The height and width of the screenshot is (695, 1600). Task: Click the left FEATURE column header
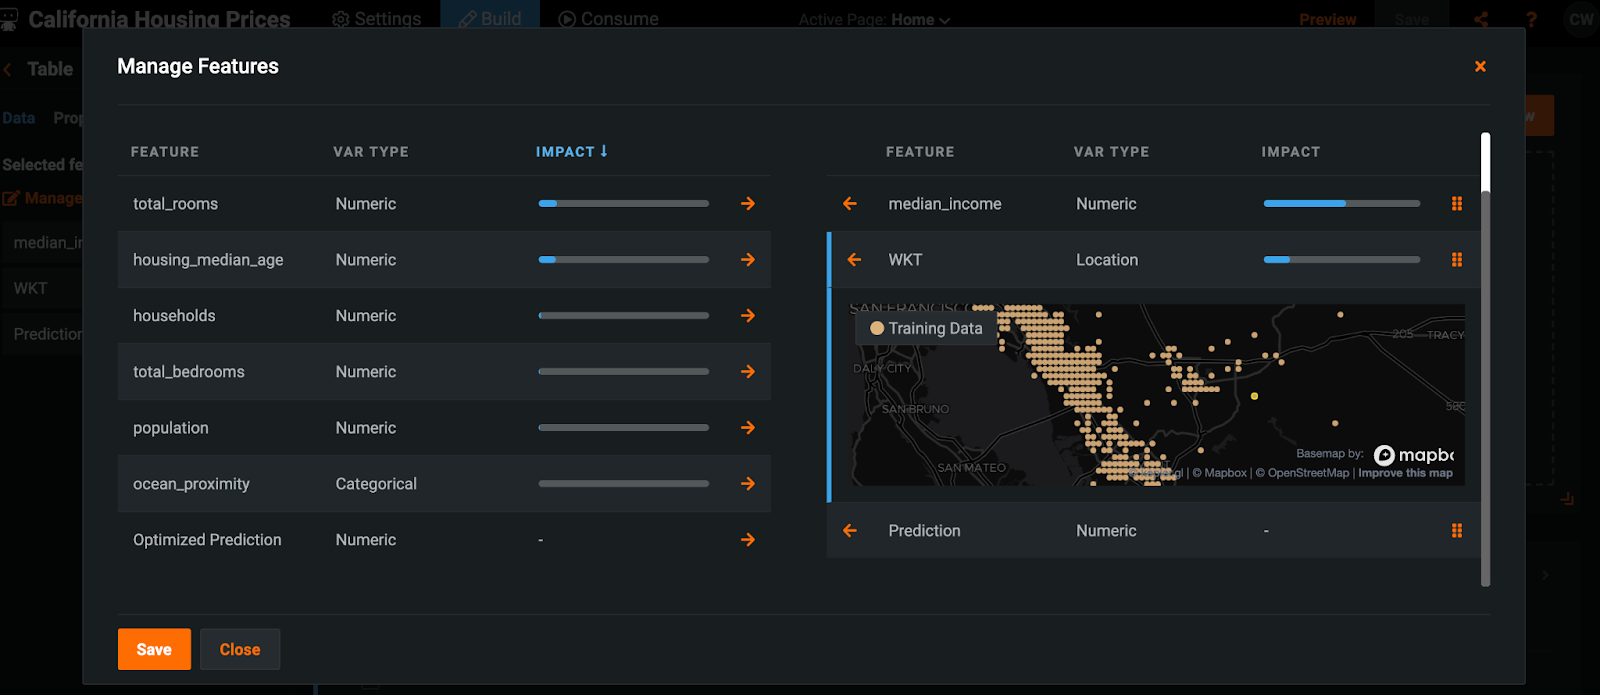pyautogui.click(x=165, y=151)
